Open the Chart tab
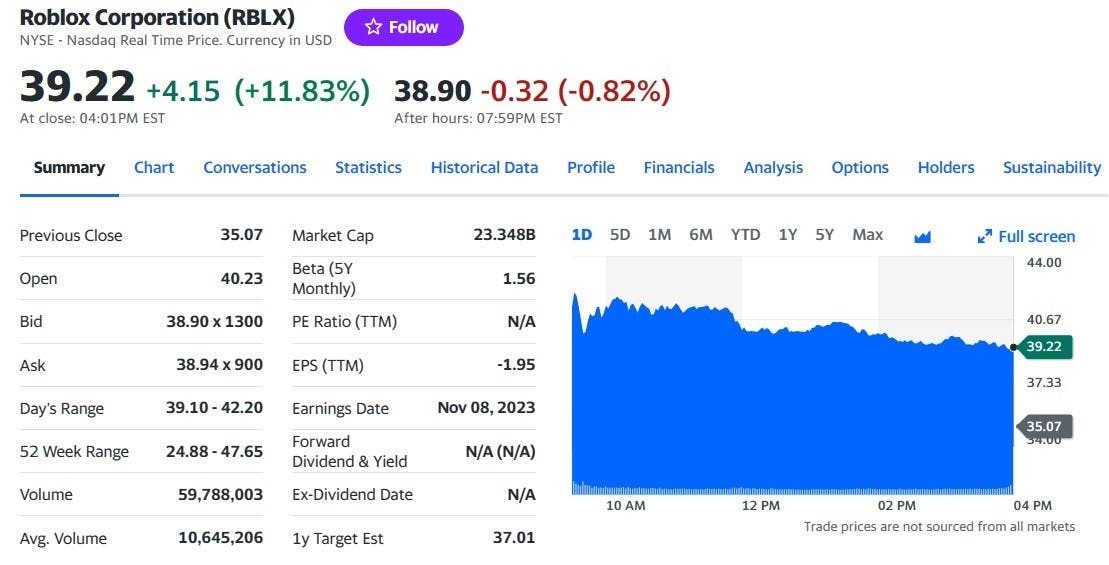The image size is (1109, 565). coord(154,167)
